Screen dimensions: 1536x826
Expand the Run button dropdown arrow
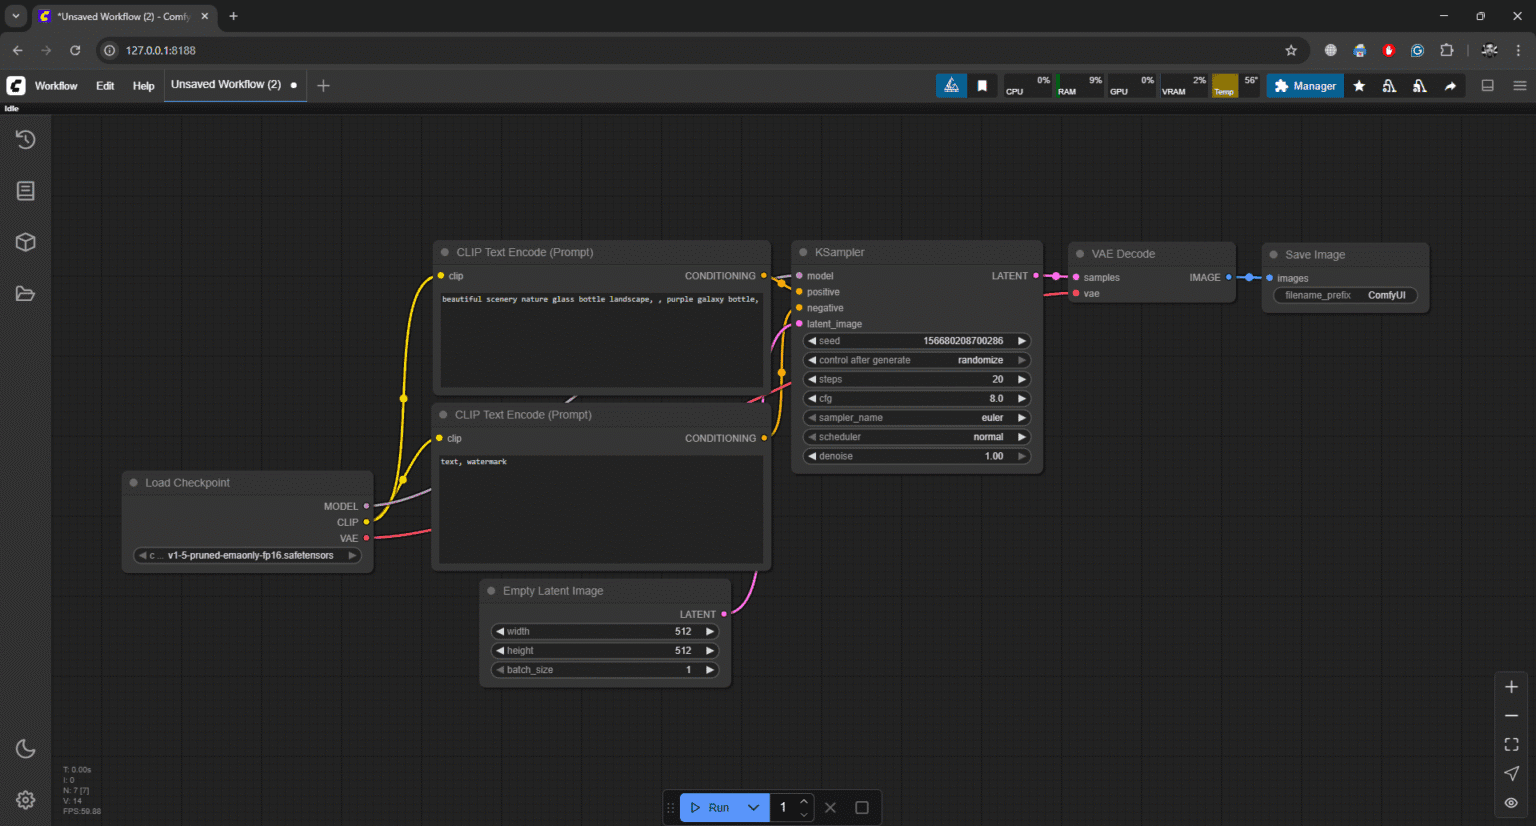753,807
